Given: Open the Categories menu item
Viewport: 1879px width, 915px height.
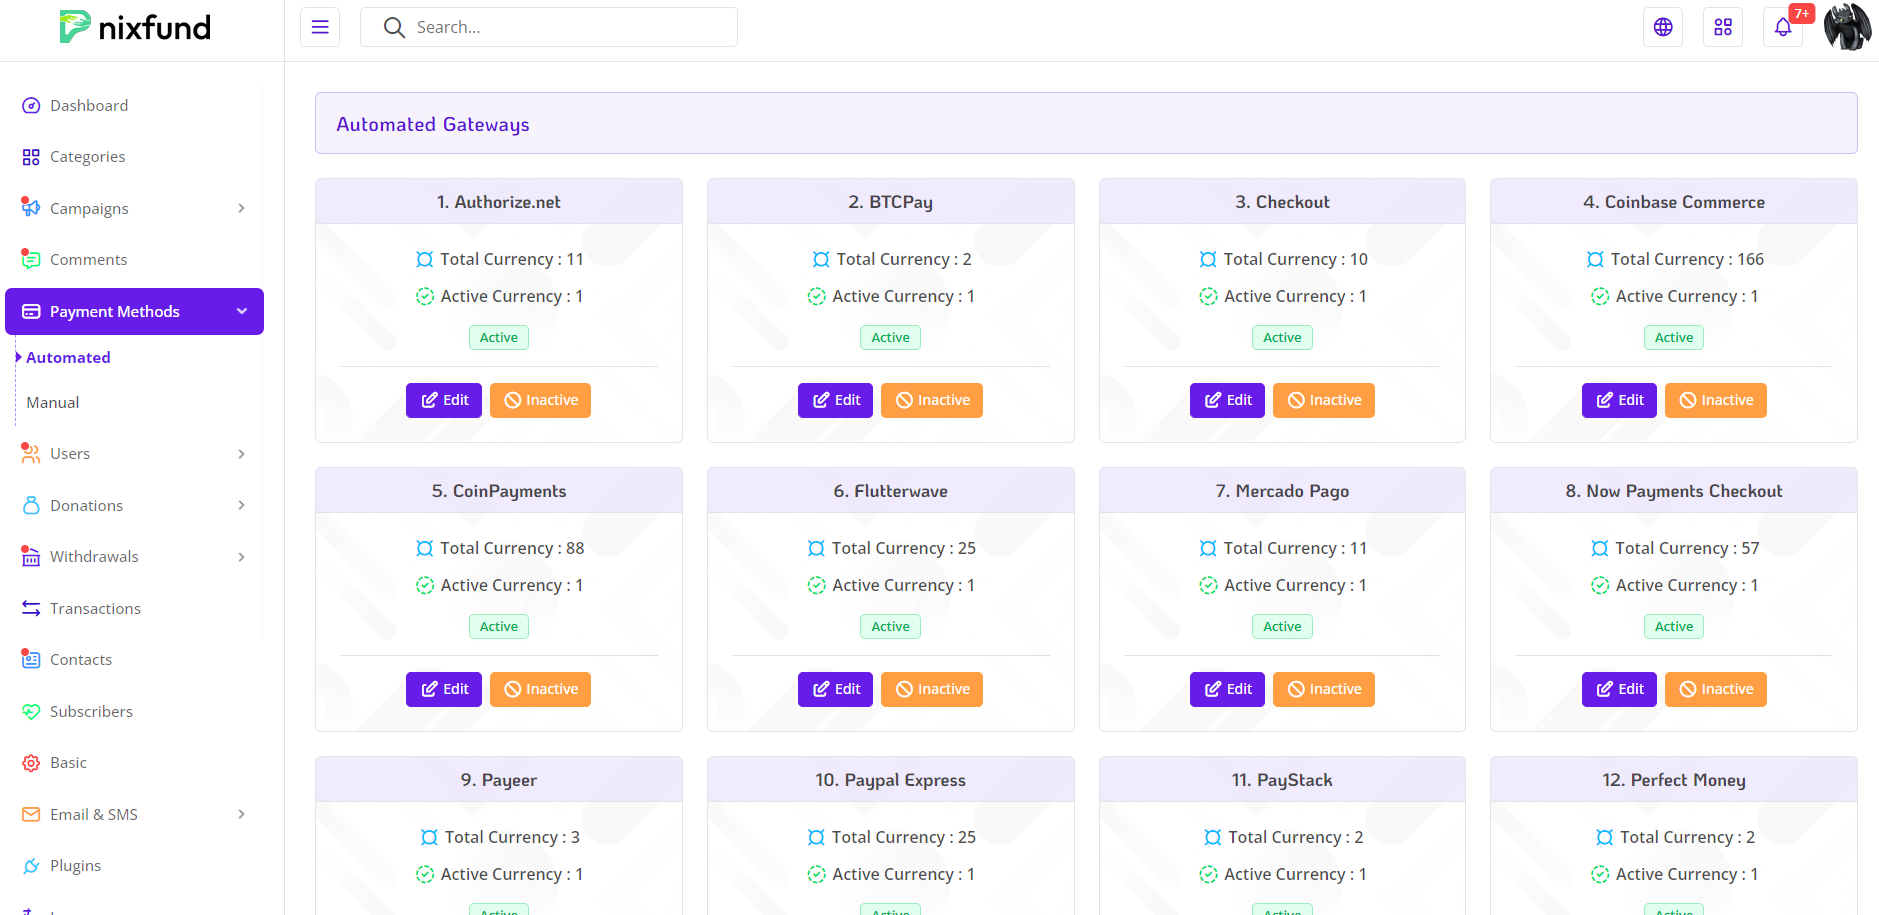Looking at the screenshot, I should click(x=87, y=157).
